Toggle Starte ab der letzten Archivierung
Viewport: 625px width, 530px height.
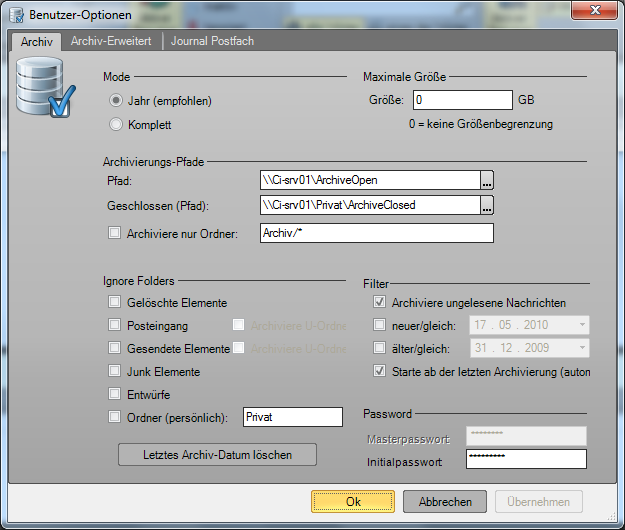[x=379, y=372]
